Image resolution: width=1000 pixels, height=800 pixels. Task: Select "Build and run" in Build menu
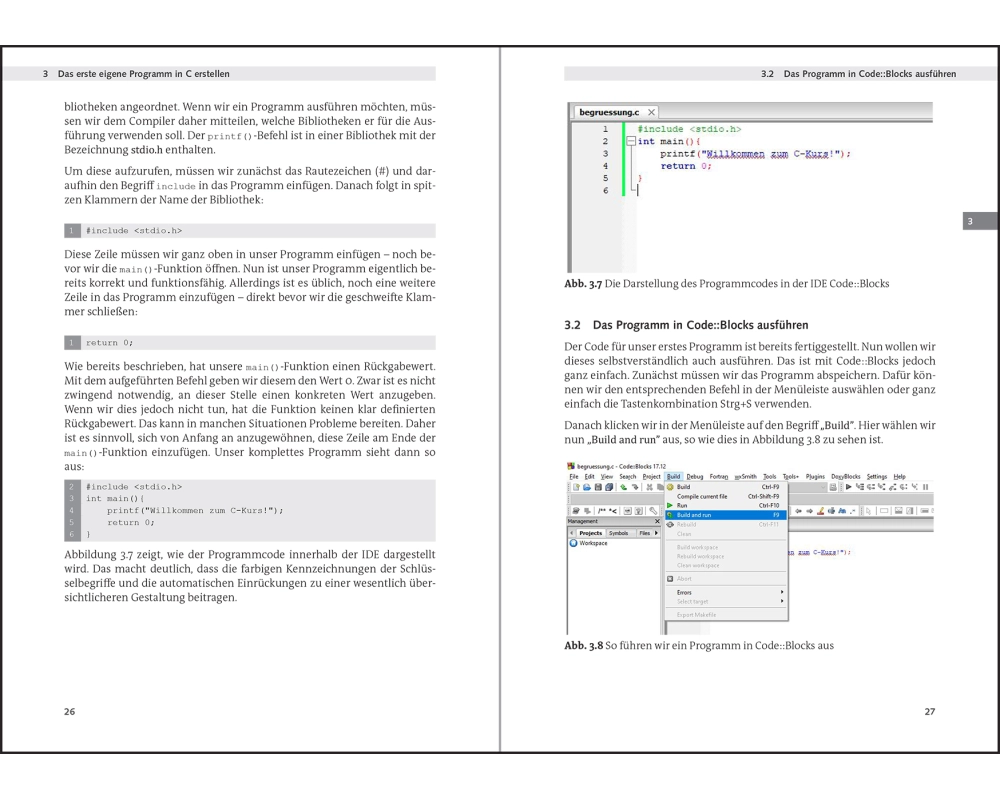click(x=694, y=515)
